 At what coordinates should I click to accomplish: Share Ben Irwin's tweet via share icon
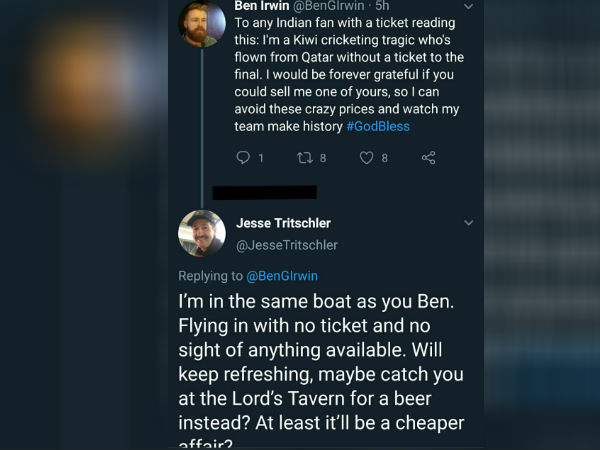(428, 158)
